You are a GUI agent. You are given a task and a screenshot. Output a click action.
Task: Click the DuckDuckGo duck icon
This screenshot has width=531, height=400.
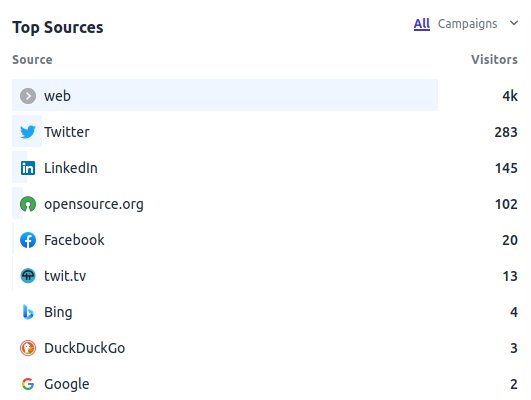(28, 348)
